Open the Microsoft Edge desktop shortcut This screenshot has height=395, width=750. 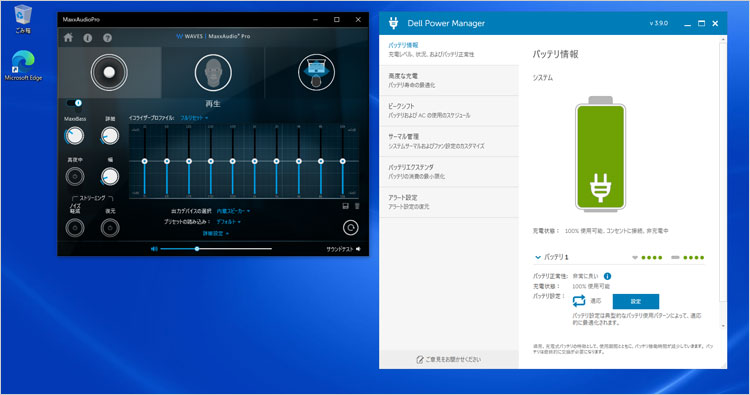pyautogui.click(x=23, y=66)
